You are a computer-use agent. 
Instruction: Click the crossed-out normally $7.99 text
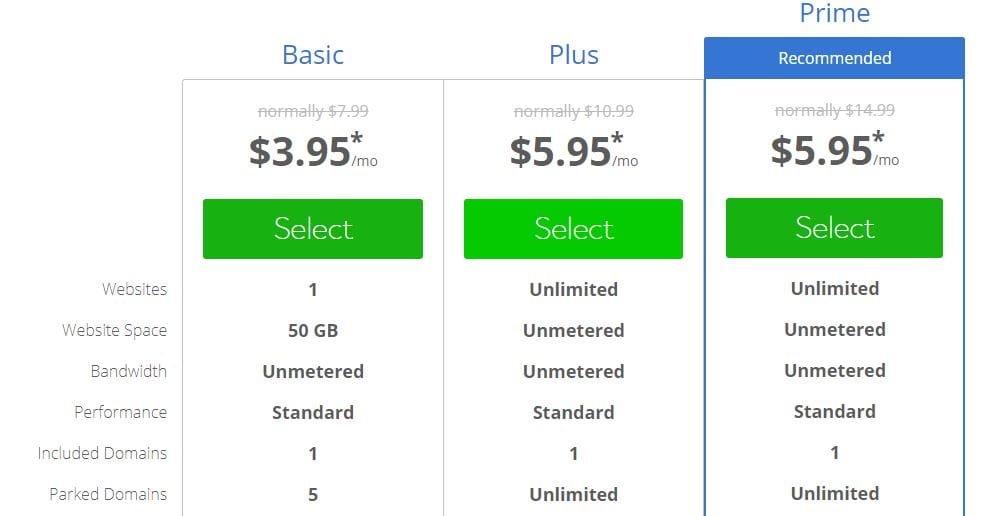[313, 112]
